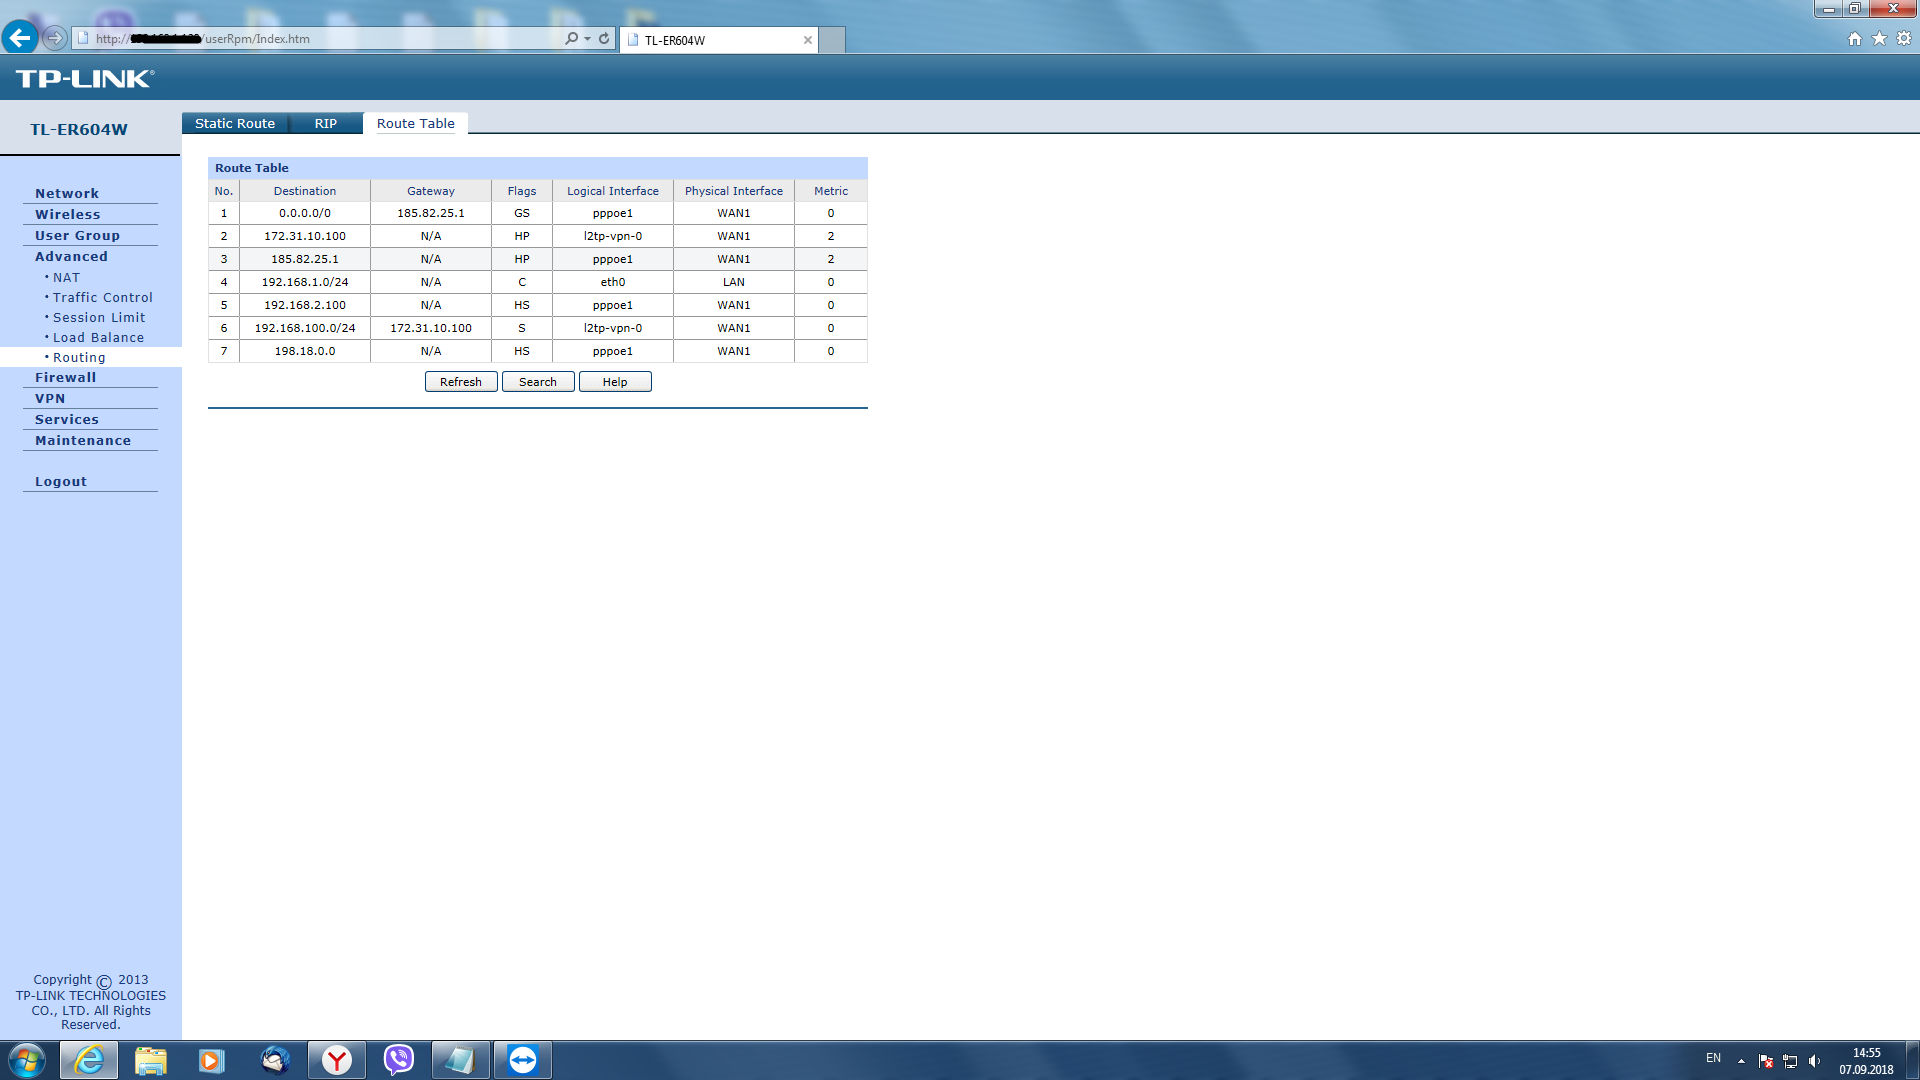Open the Maintenance menu section
The width and height of the screenshot is (1920, 1080).
pos(83,440)
